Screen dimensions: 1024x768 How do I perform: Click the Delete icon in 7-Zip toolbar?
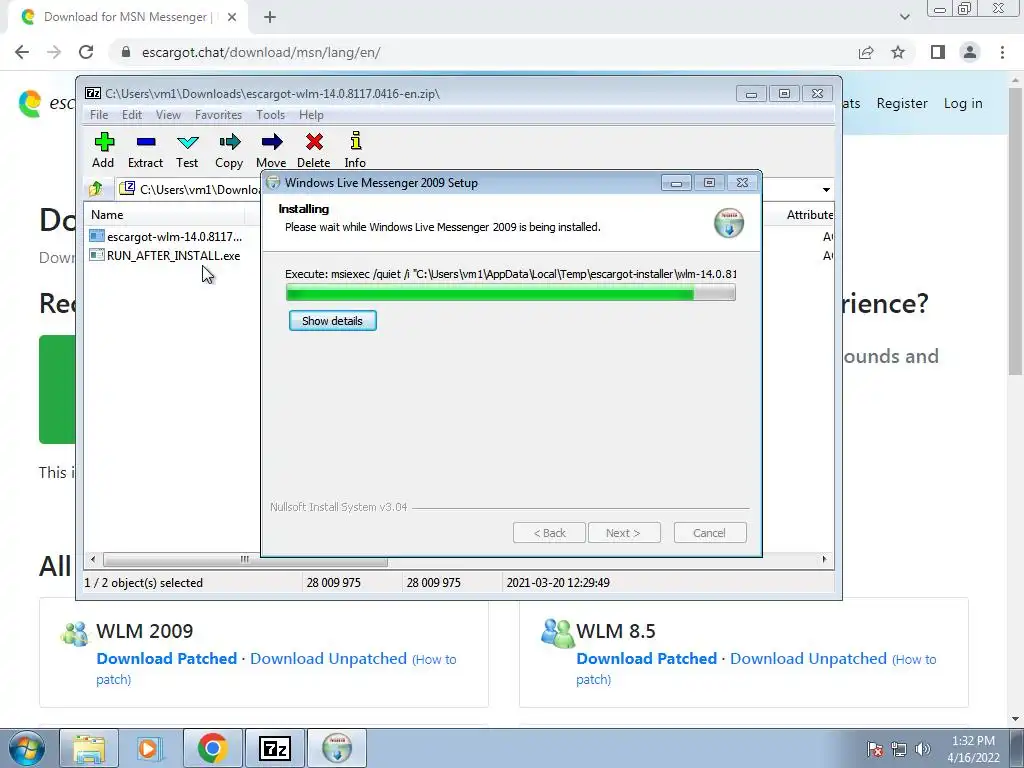313,150
